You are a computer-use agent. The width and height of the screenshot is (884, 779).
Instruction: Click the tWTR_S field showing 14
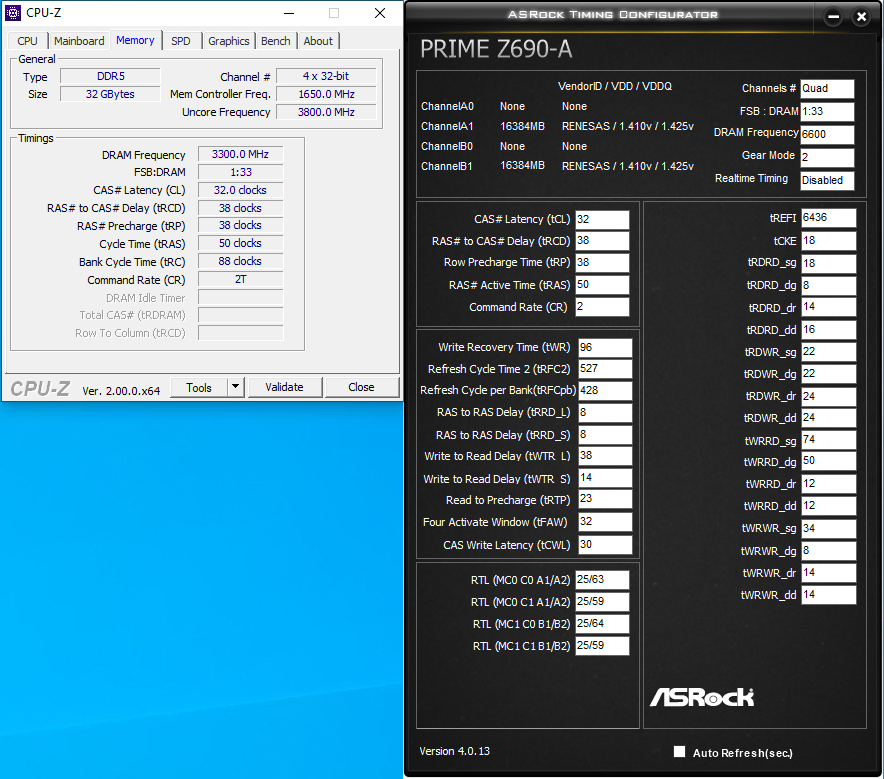click(x=605, y=478)
